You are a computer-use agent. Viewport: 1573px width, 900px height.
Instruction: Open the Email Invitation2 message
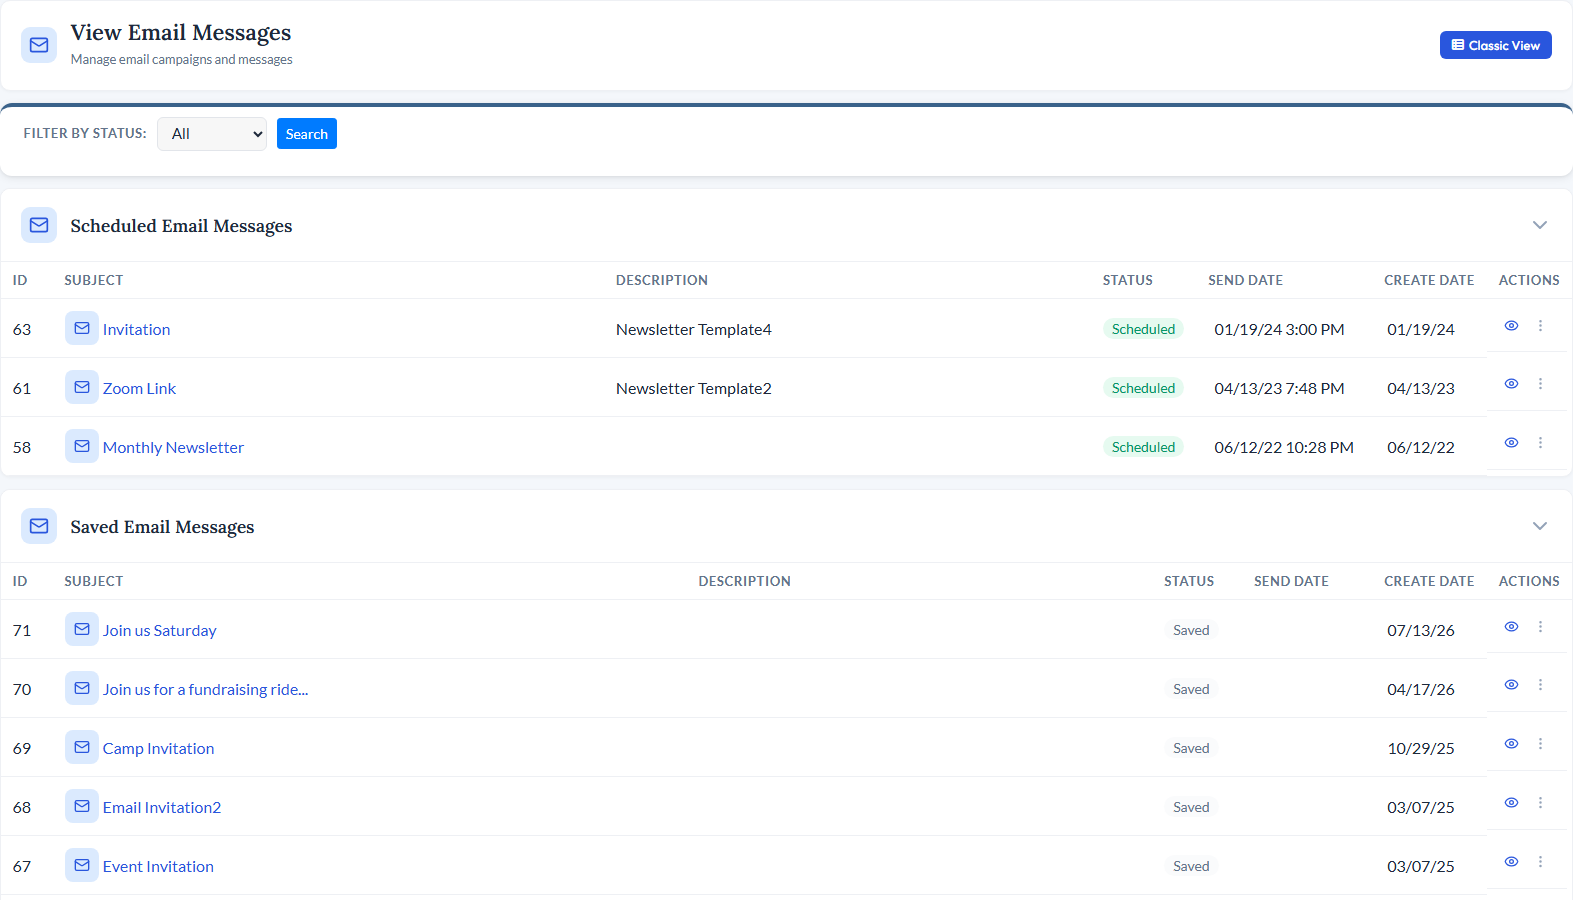pos(162,807)
